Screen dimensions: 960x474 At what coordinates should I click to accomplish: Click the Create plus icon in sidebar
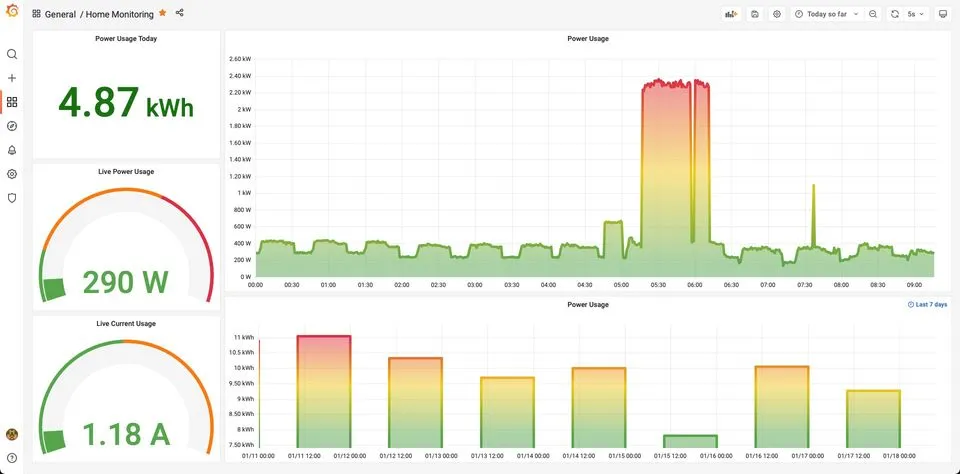click(x=12, y=78)
